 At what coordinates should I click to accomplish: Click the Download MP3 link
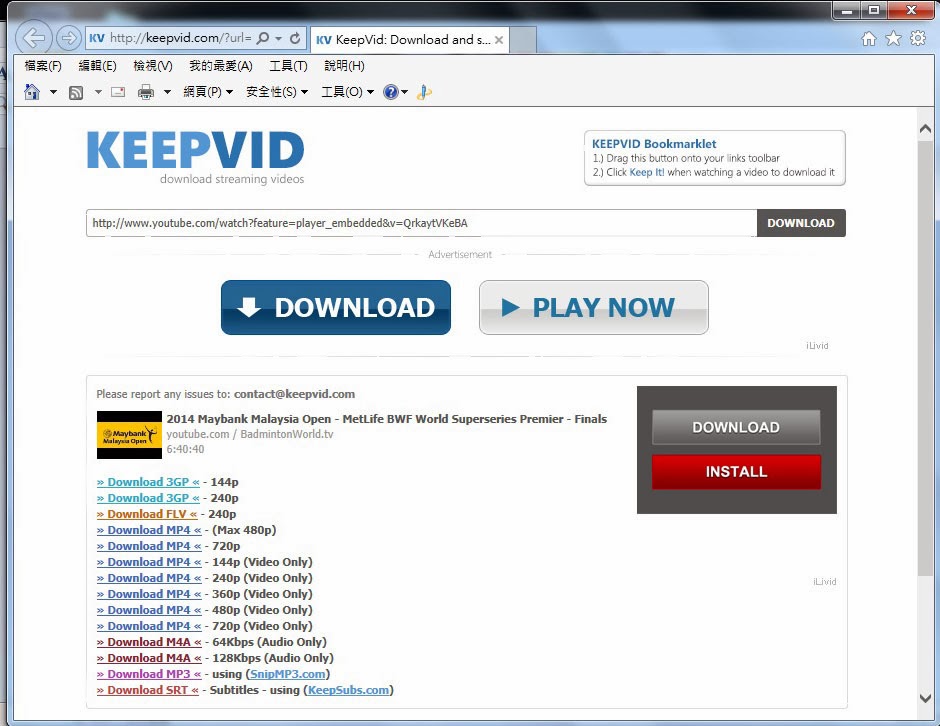point(149,674)
